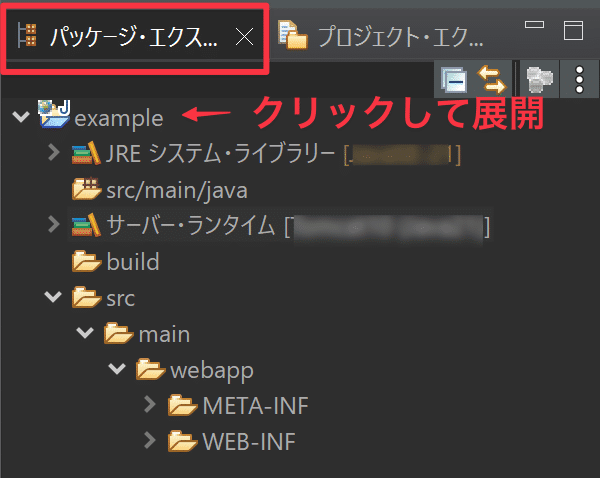Click the JRE システム・ライブラリー library icon
The width and height of the screenshot is (600, 478).
click(x=86, y=154)
